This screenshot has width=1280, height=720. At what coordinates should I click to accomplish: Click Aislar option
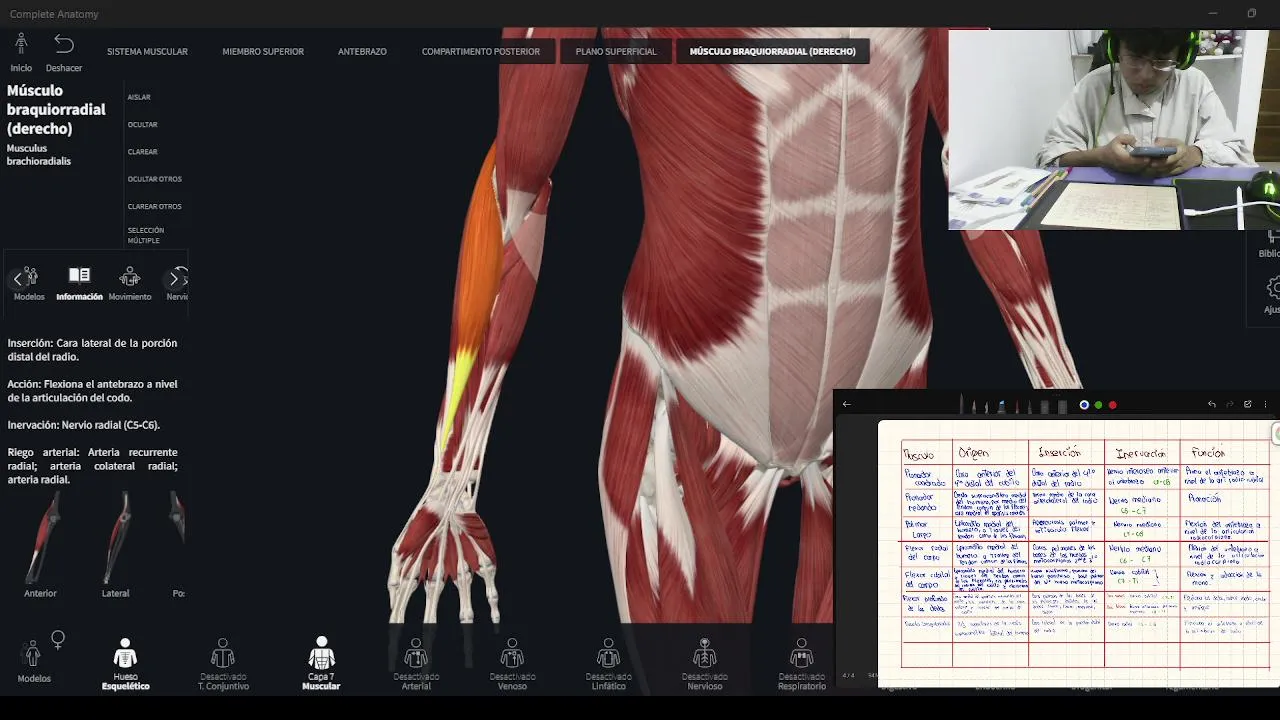pyautogui.click(x=139, y=97)
